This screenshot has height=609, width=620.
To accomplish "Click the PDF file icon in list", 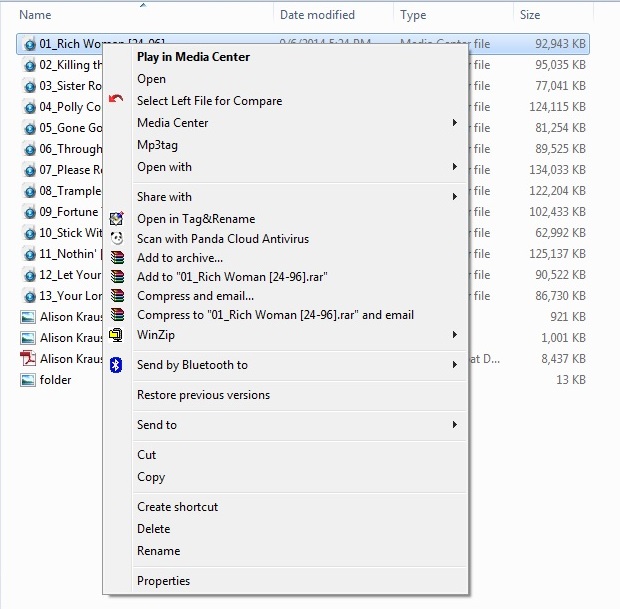I will (28, 358).
